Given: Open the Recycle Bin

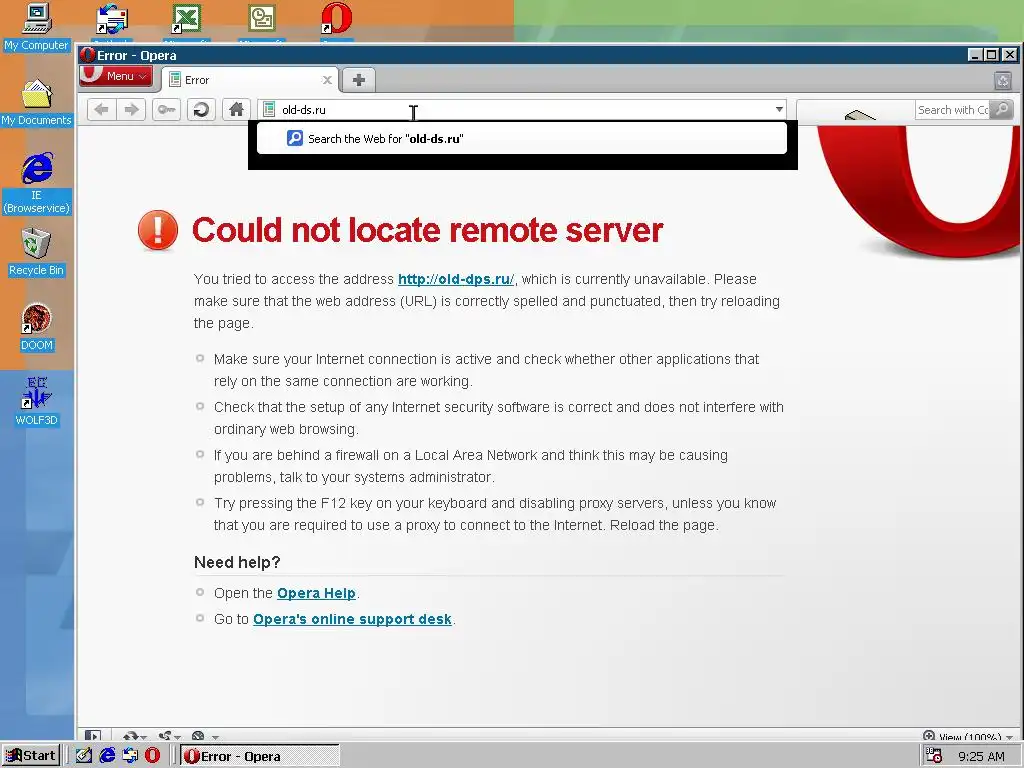Looking at the screenshot, I should coord(37,253).
